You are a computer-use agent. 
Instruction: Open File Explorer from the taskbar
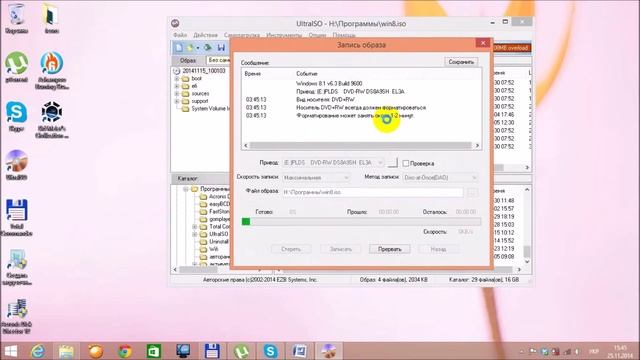(66, 351)
